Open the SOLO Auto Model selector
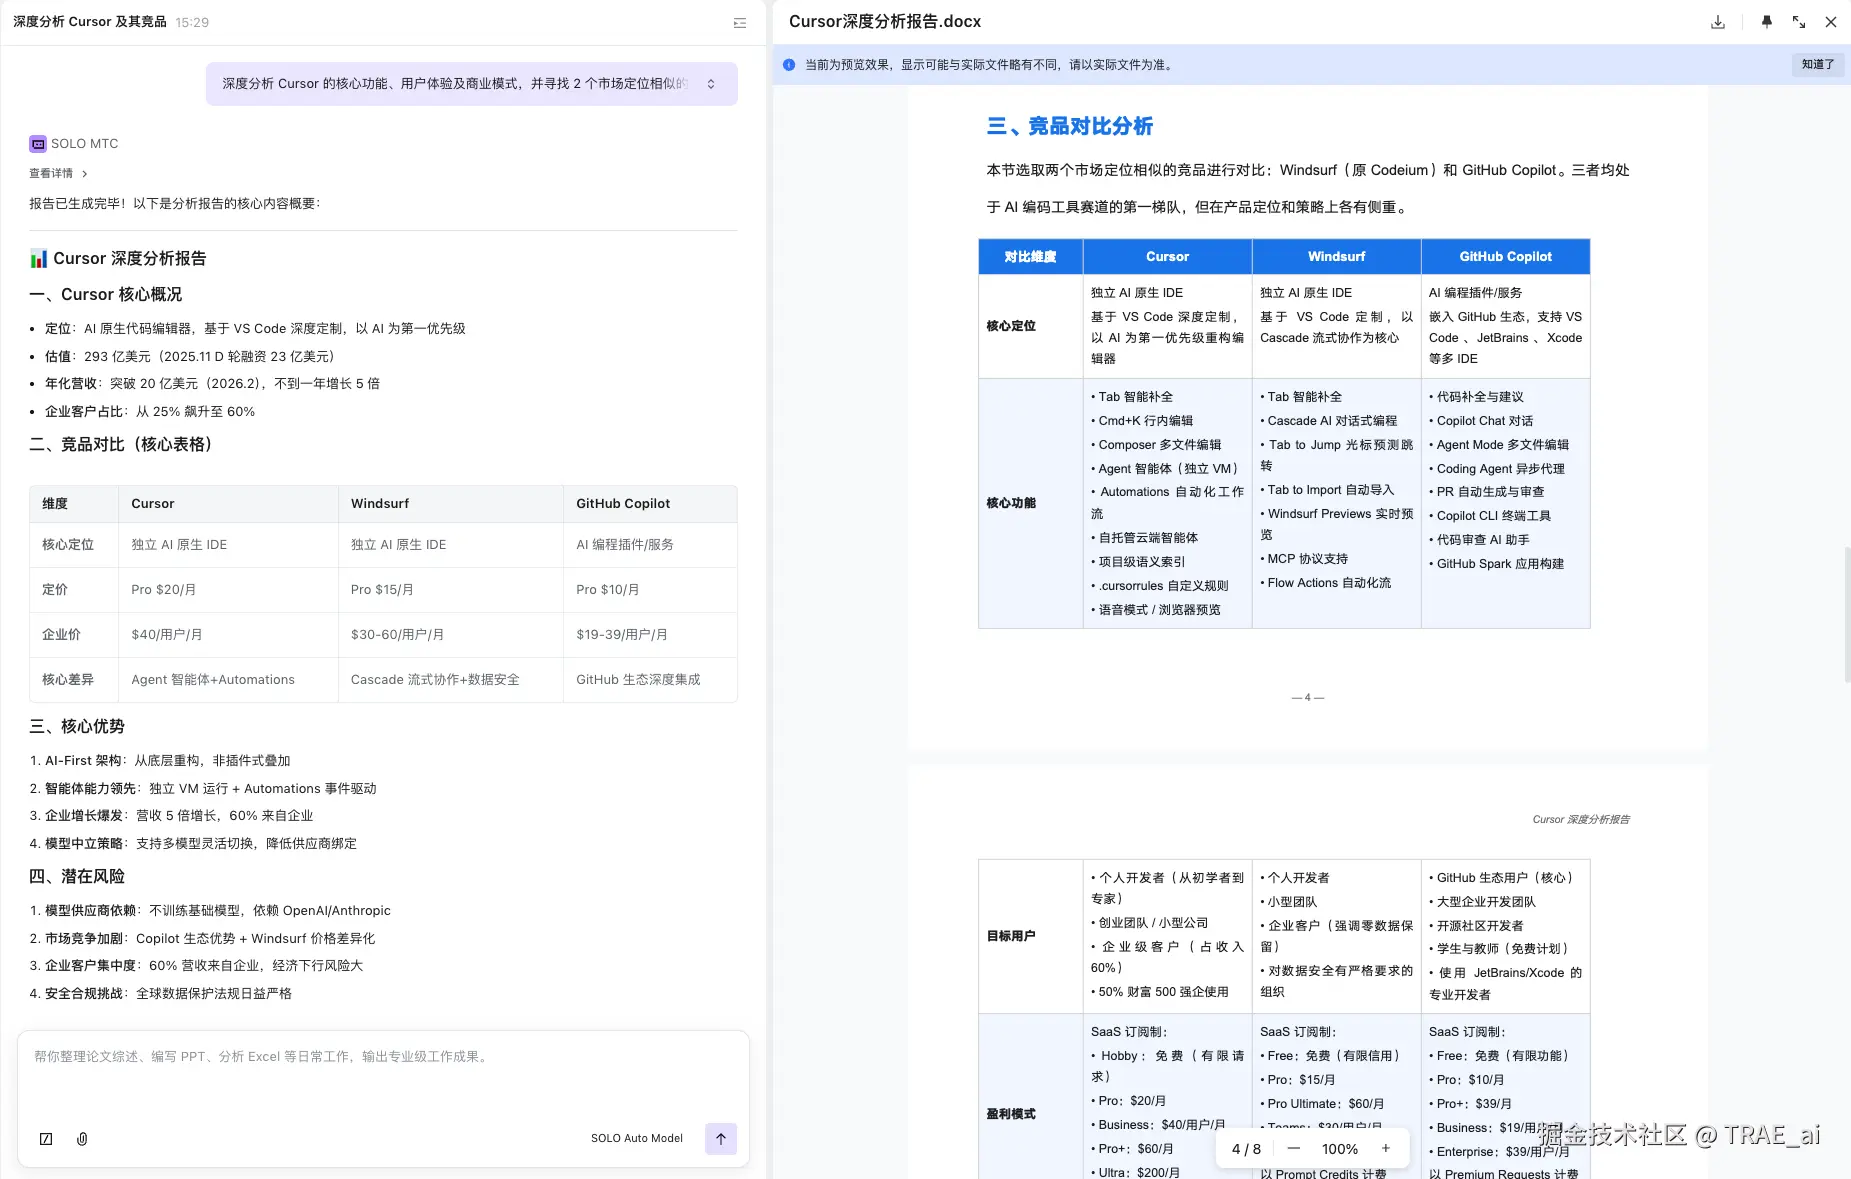 pyautogui.click(x=637, y=1138)
